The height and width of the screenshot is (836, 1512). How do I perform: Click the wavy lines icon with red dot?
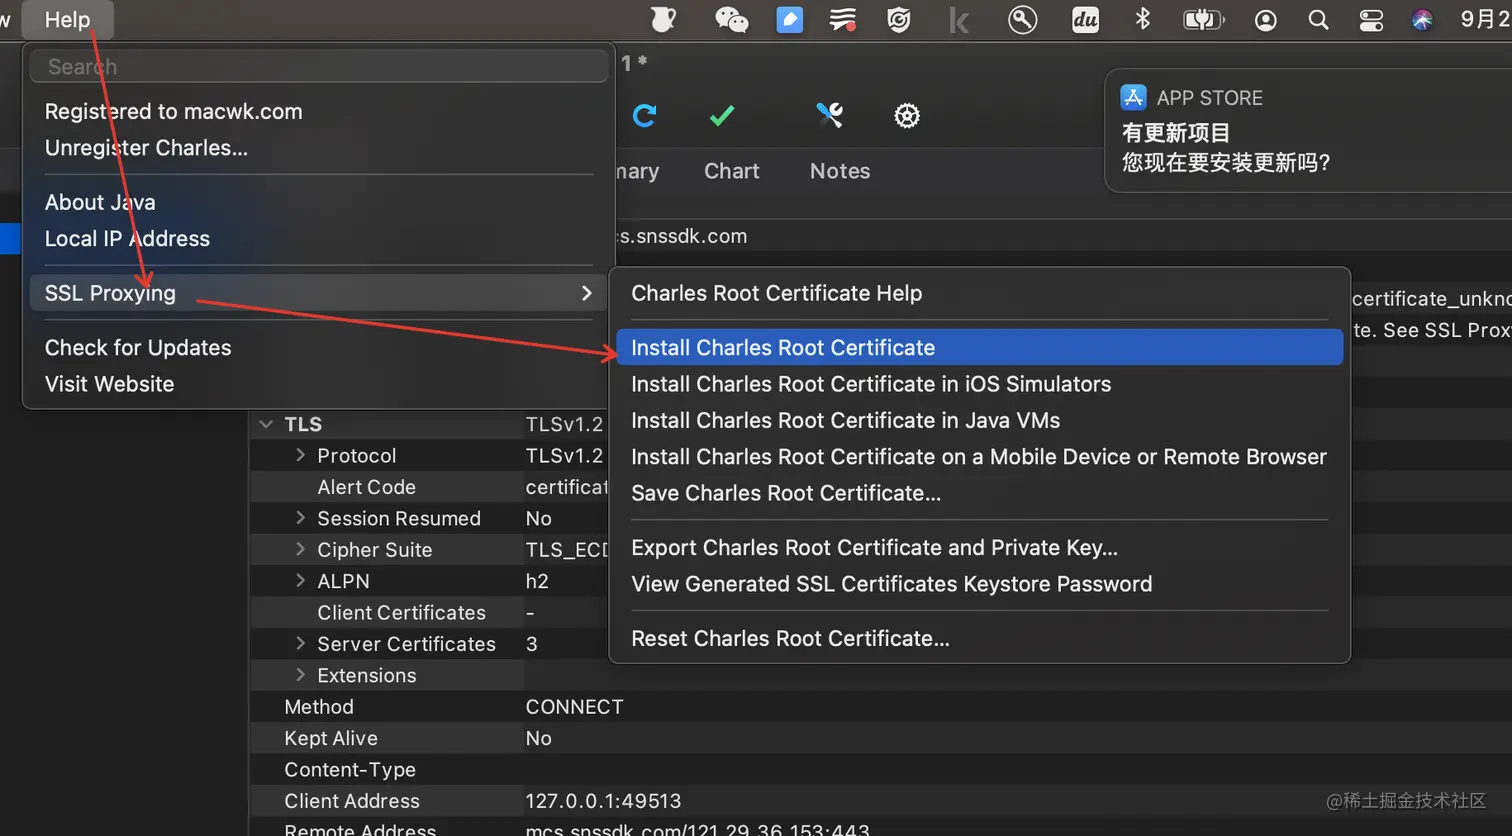click(x=843, y=20)
